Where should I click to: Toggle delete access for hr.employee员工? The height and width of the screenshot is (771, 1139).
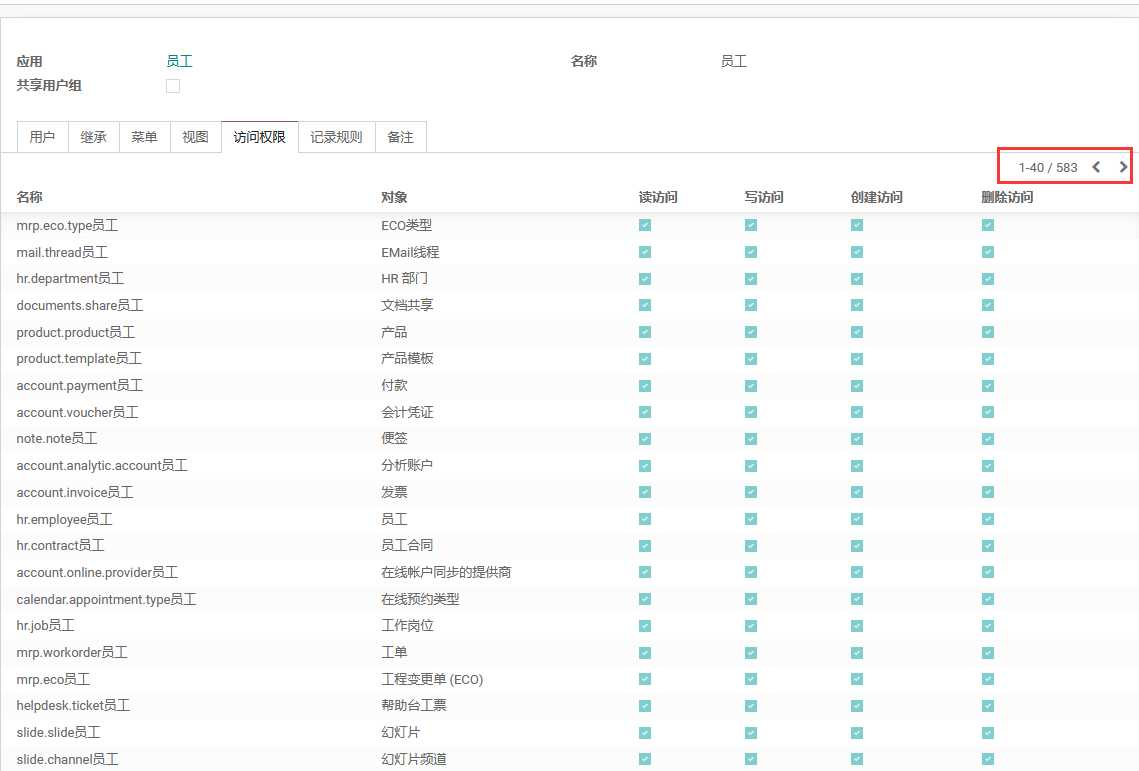tap(988, 519)
